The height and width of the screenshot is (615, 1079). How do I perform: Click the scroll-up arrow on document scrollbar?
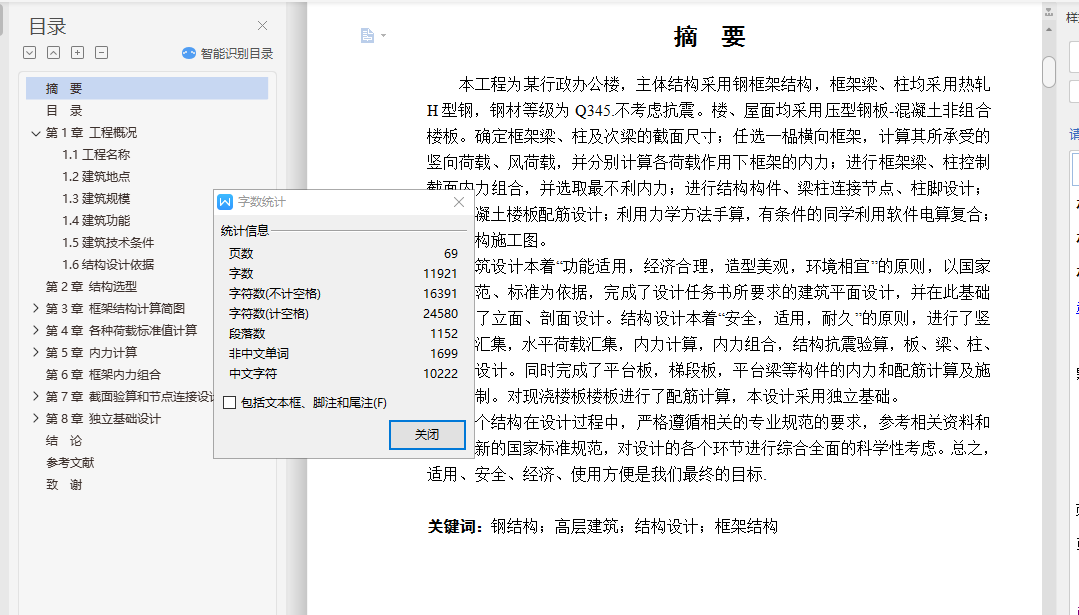(1049, 29)
